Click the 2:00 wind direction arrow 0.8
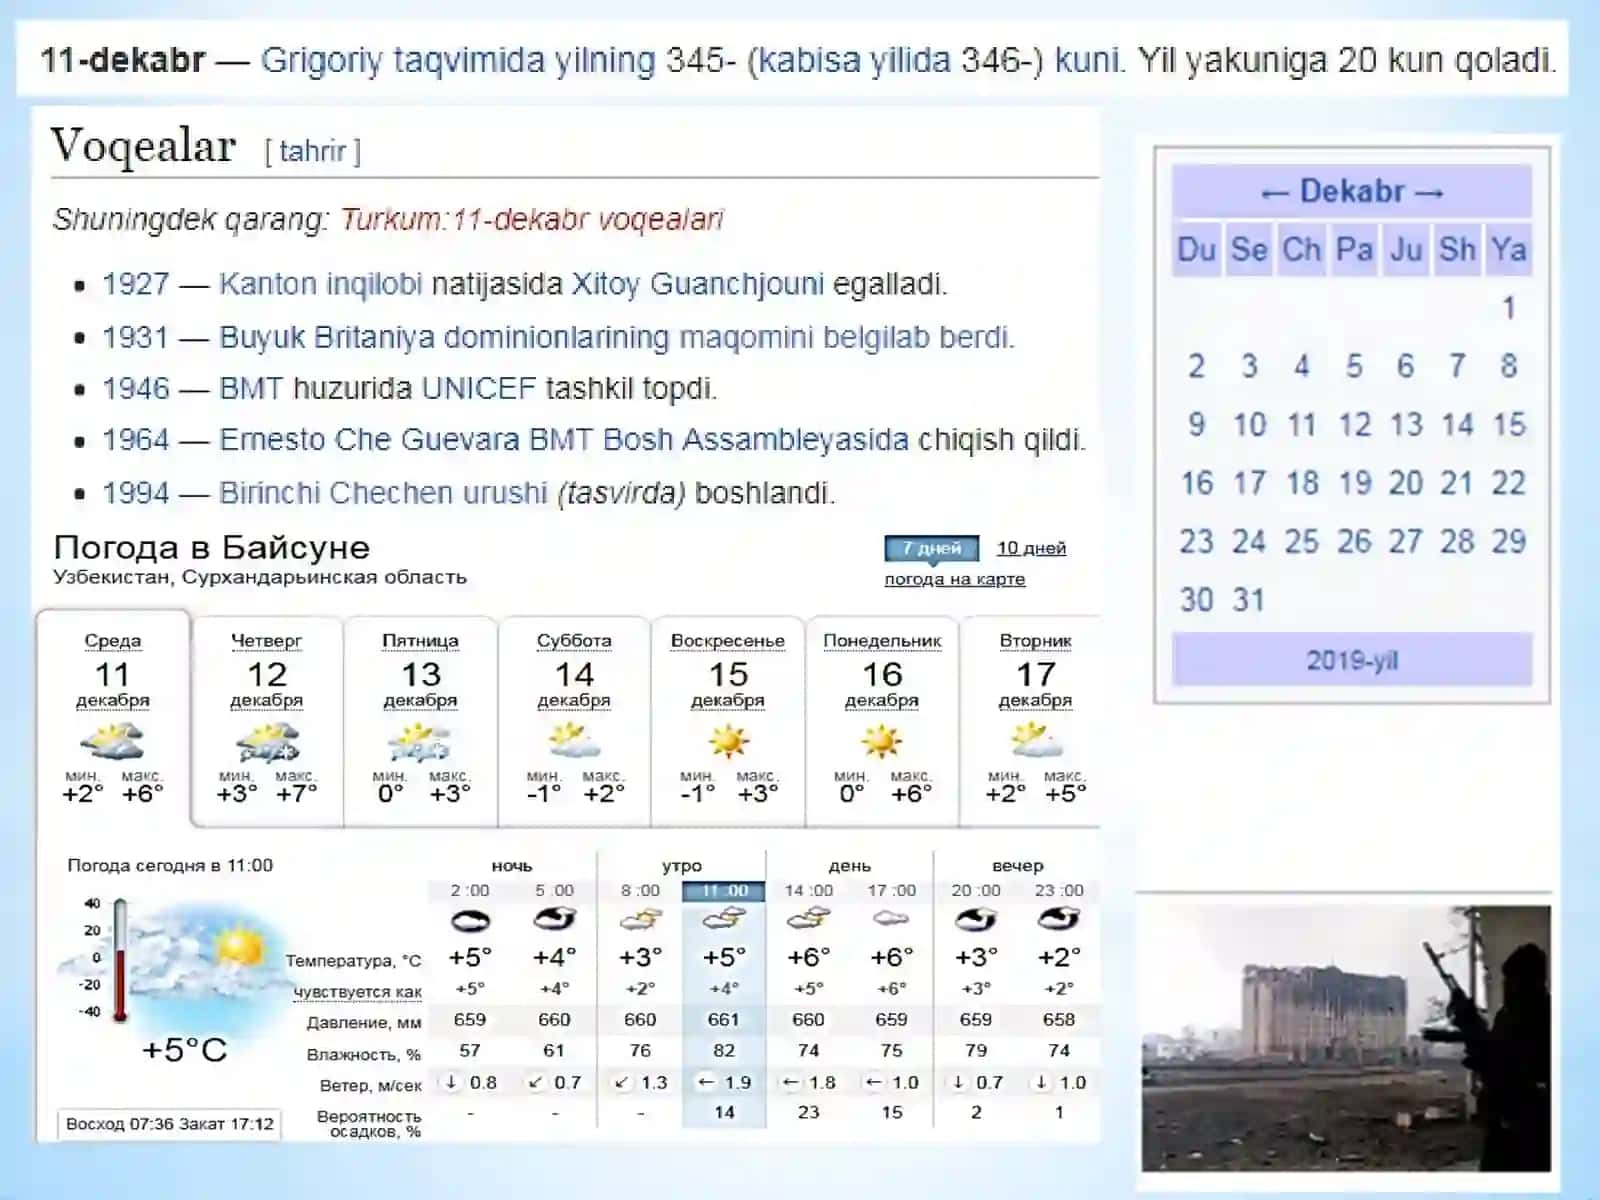Screen dimensions: 1600x1200 [452, 1082]
